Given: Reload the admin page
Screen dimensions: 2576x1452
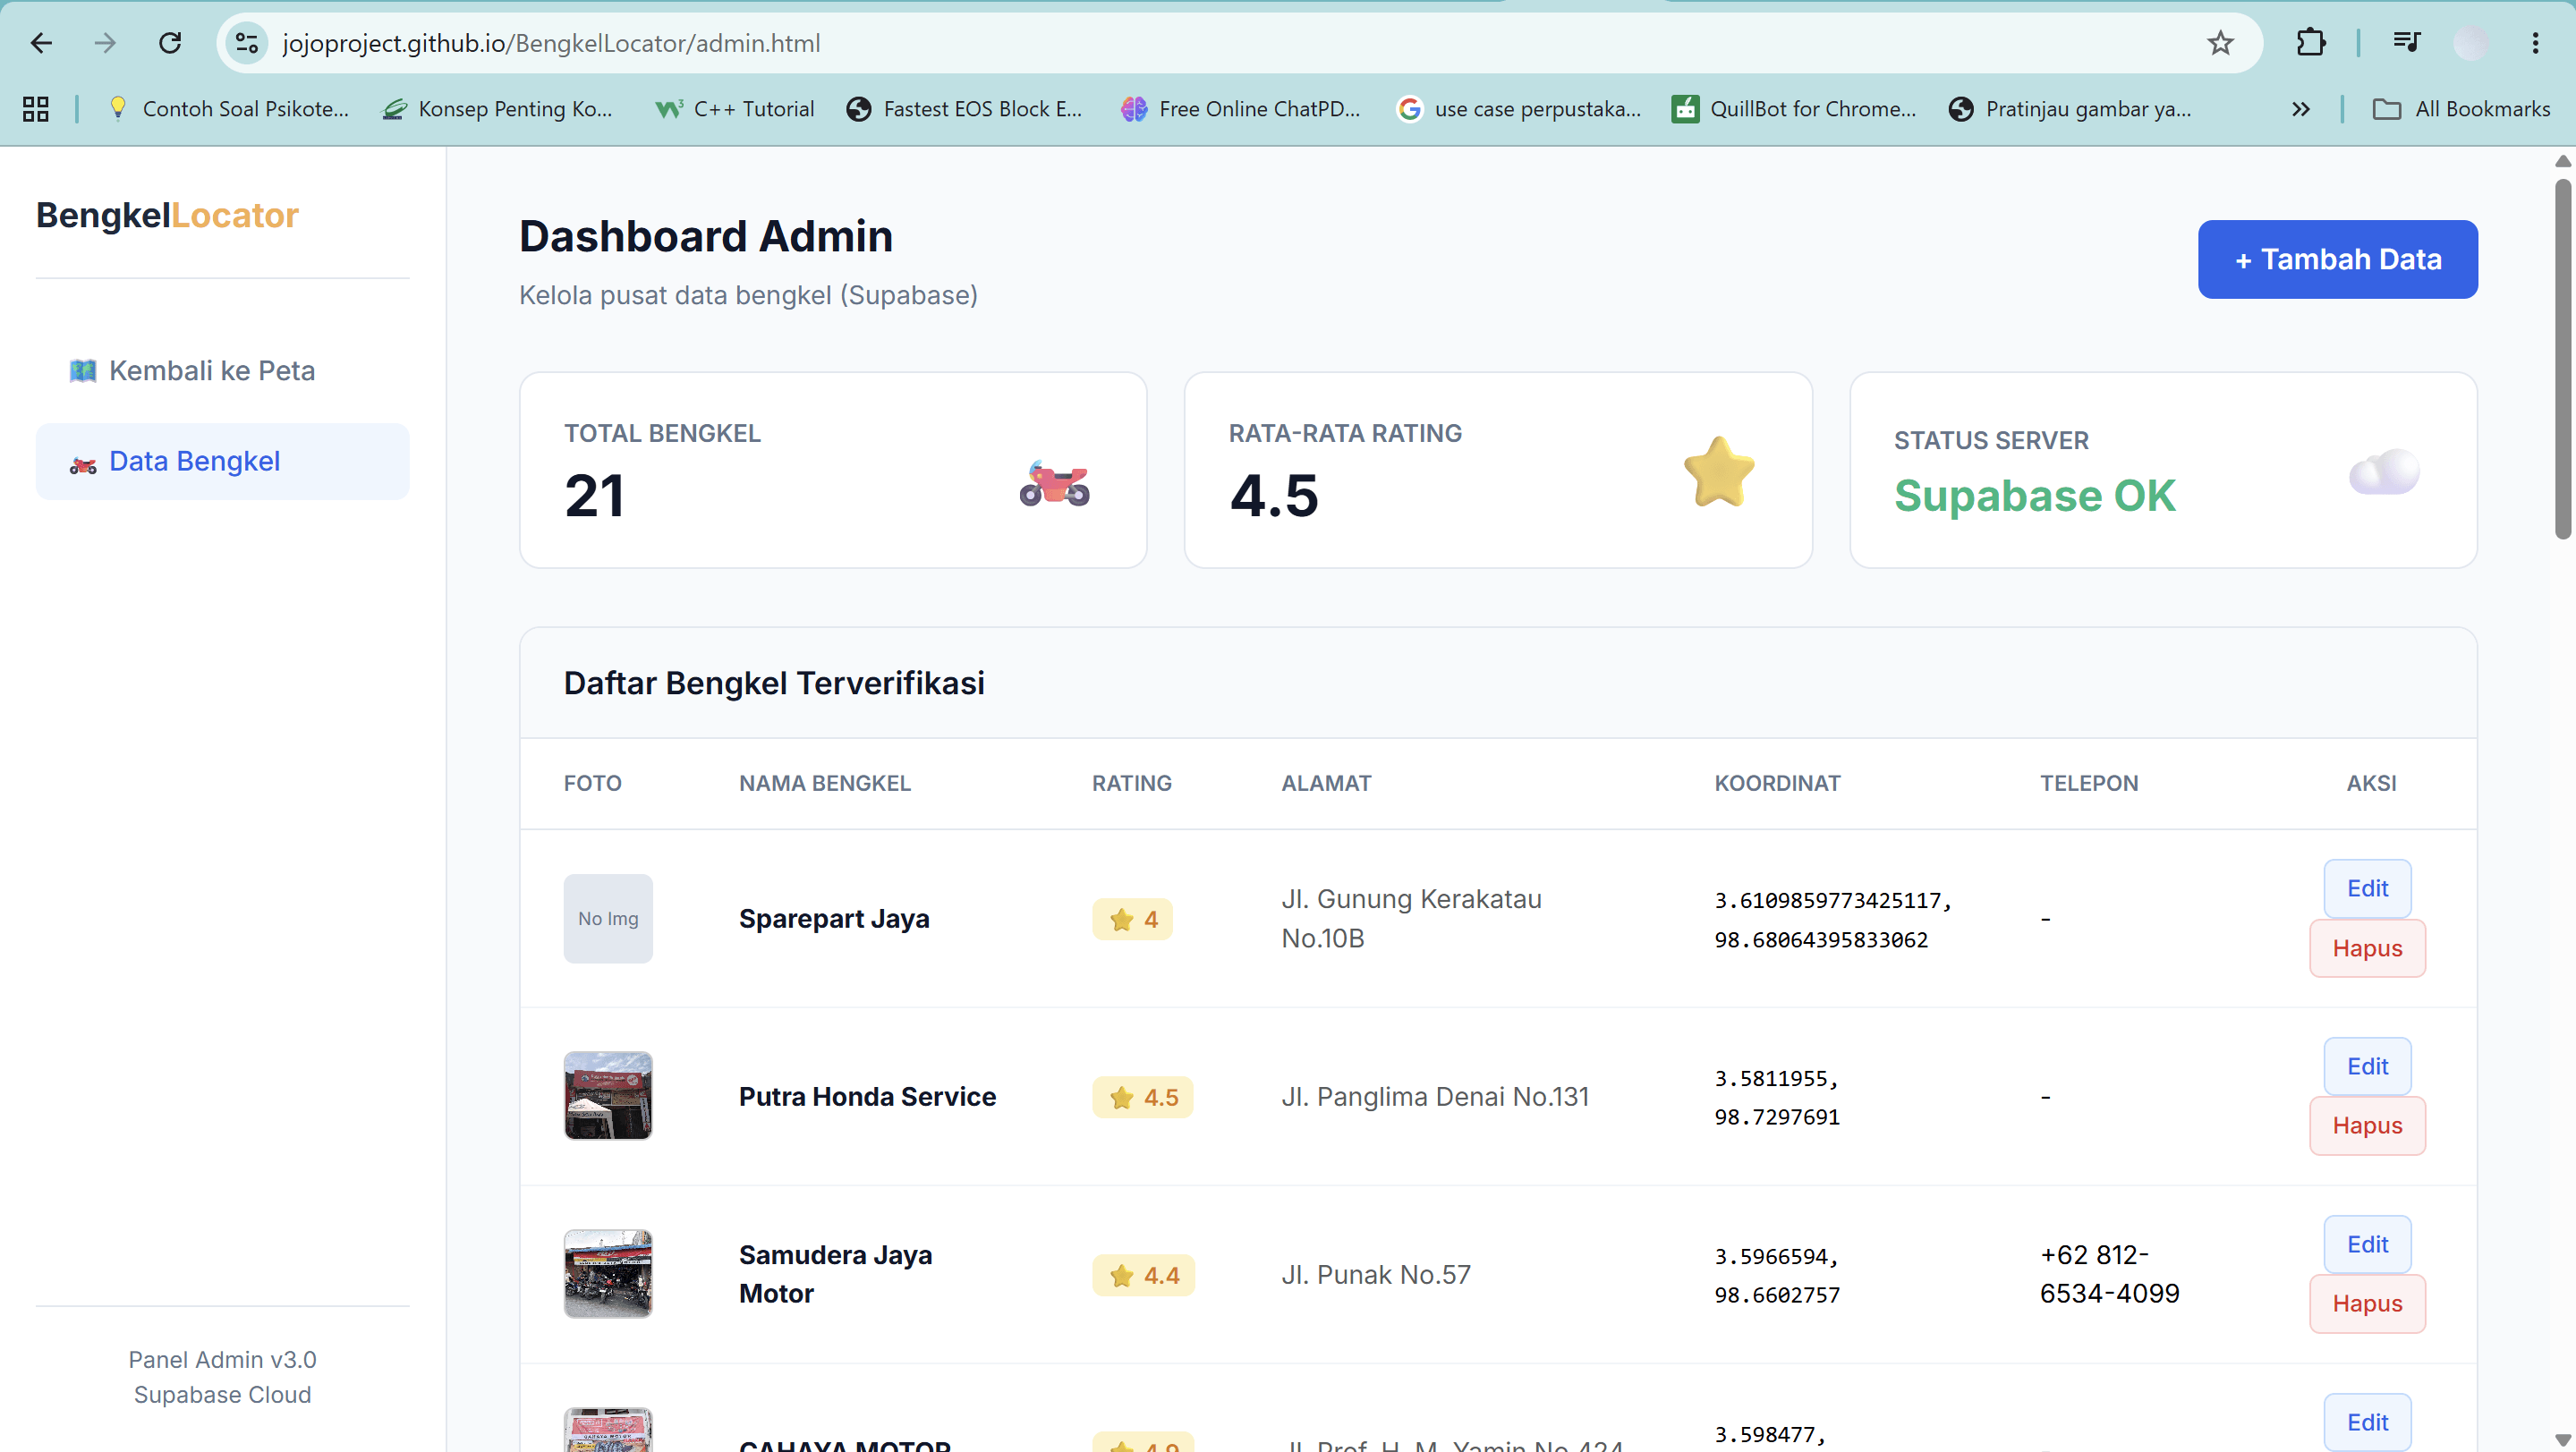Looking at the screenshot, I should click(170, 43).
